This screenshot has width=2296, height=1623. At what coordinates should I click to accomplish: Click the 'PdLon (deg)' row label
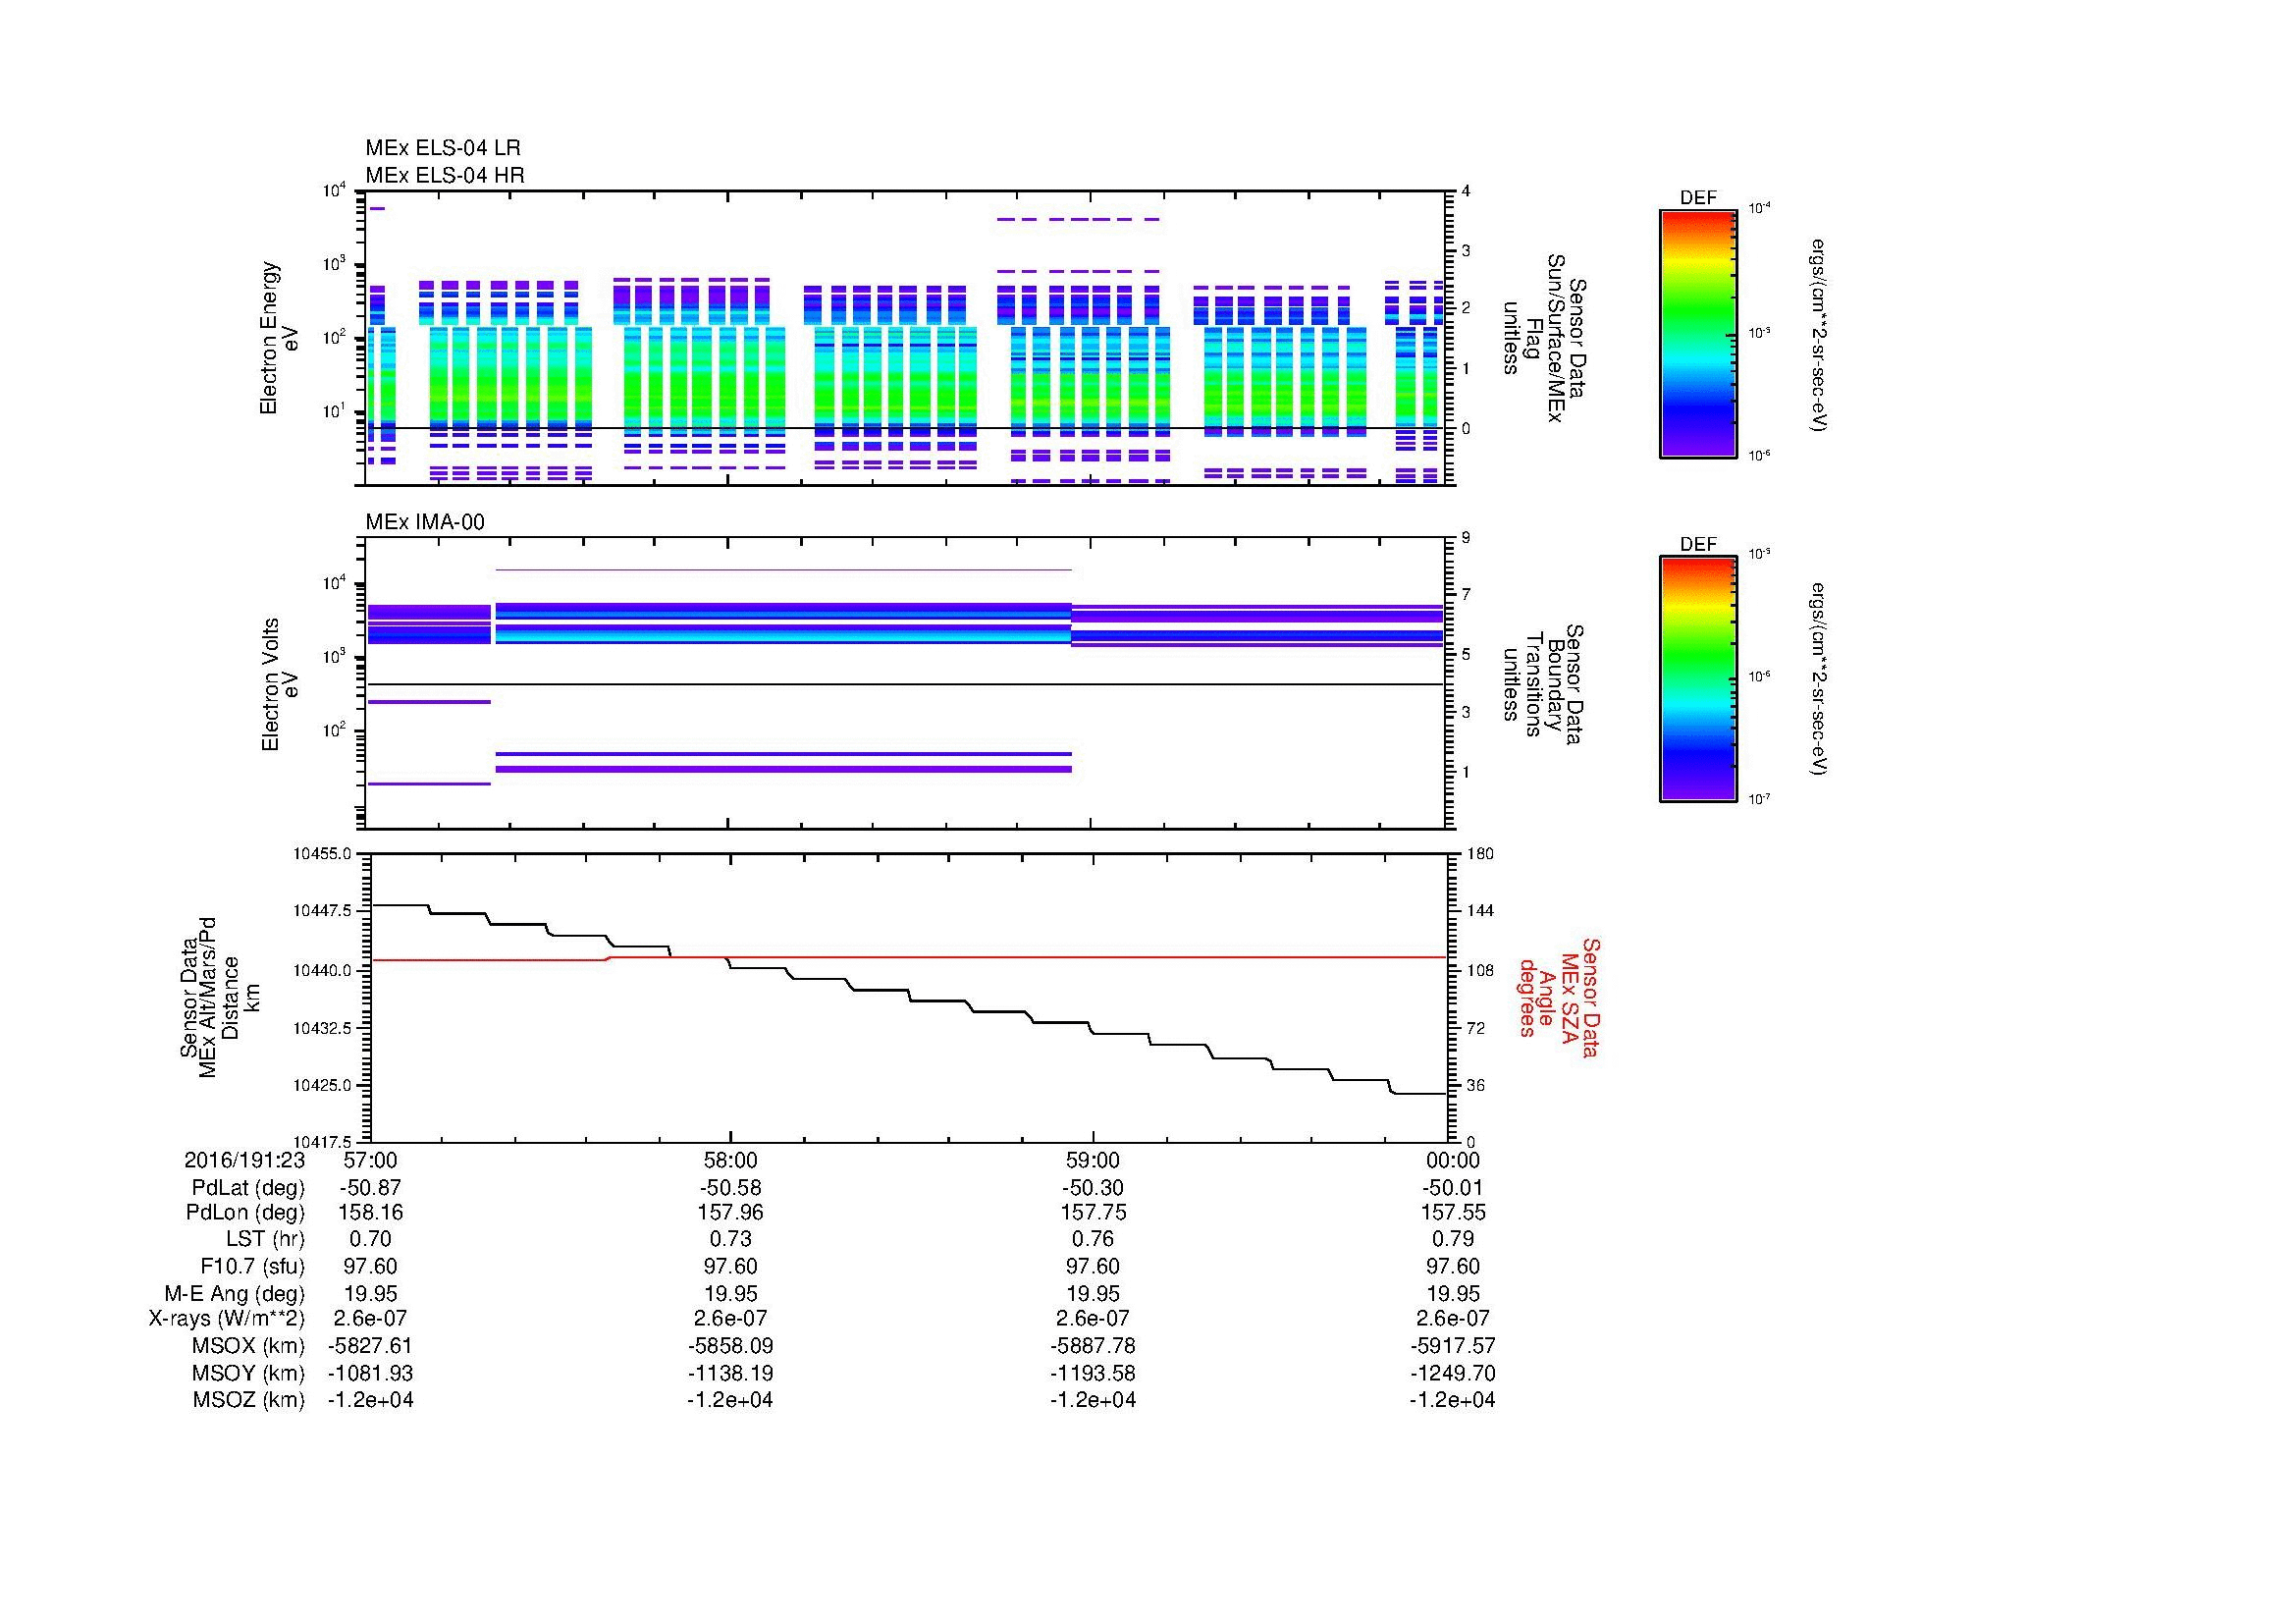point(245,1213)
